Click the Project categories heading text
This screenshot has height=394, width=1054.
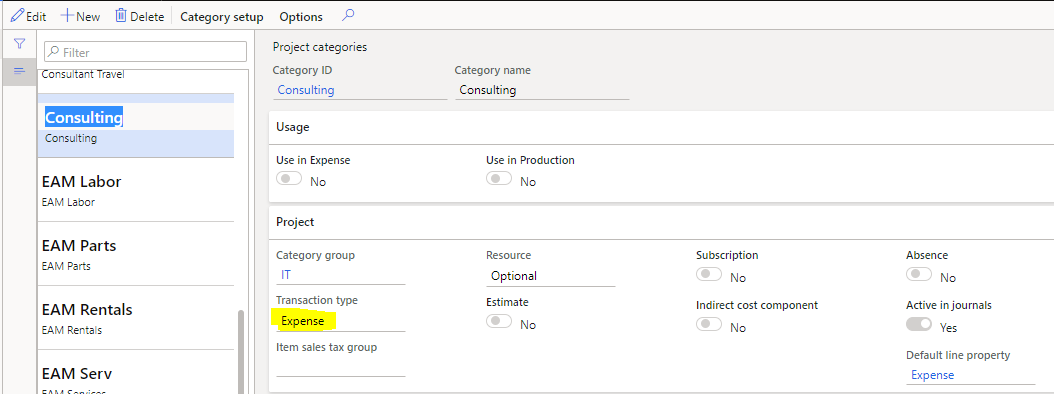point(320,47)
